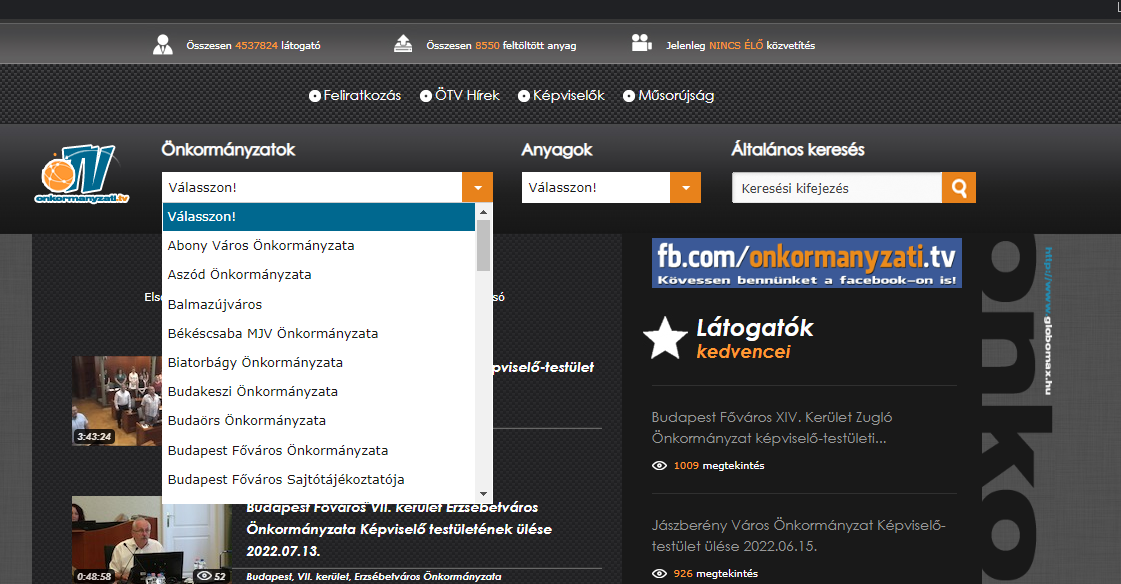Select Aszód Önkormányzata option

pyautogui.click(x=319, y=274)
